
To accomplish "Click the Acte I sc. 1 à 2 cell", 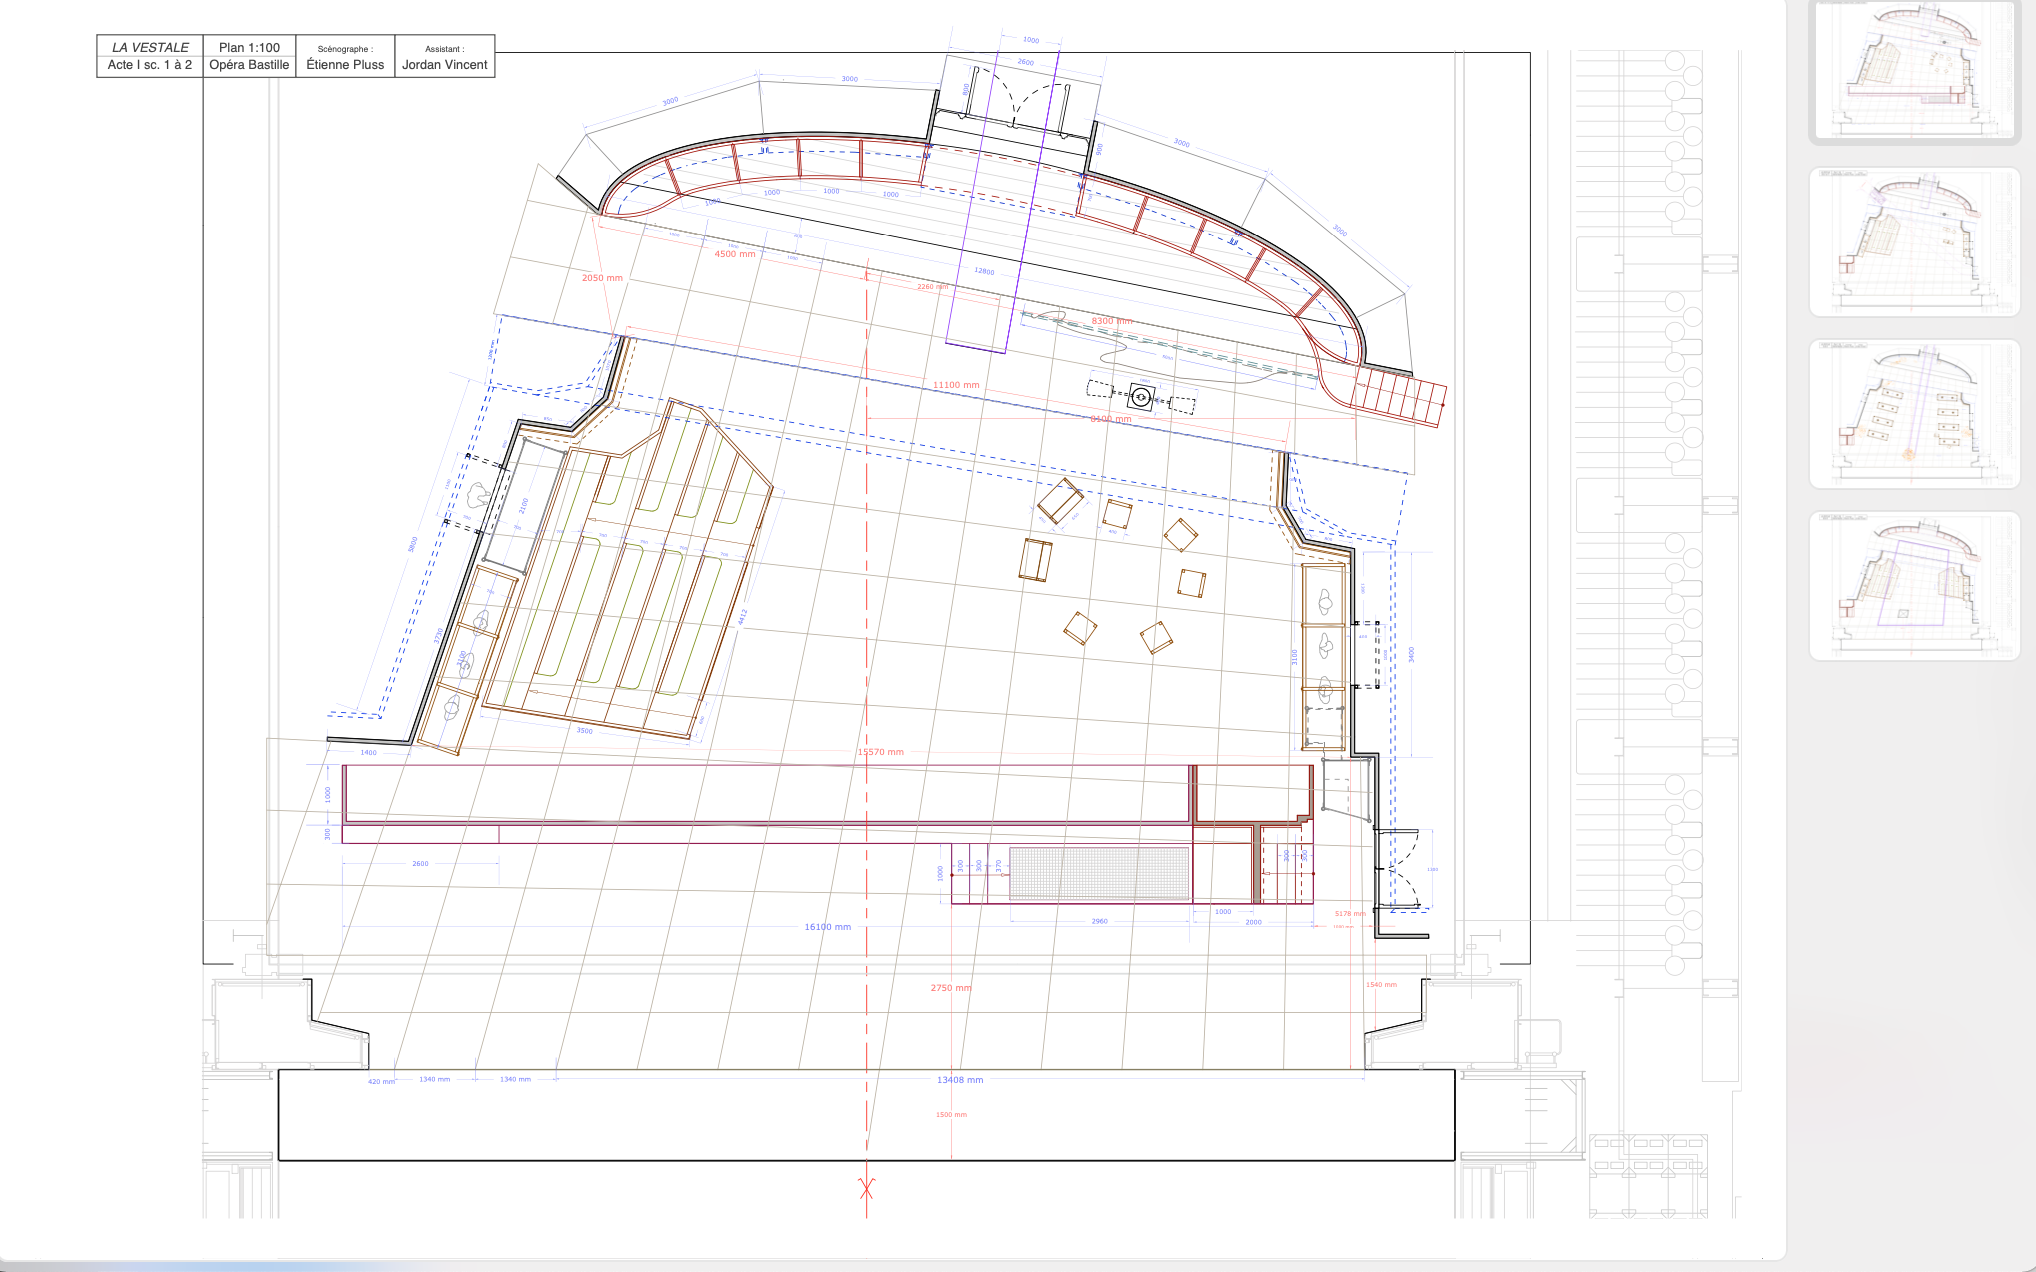I will tap(150, 65).
